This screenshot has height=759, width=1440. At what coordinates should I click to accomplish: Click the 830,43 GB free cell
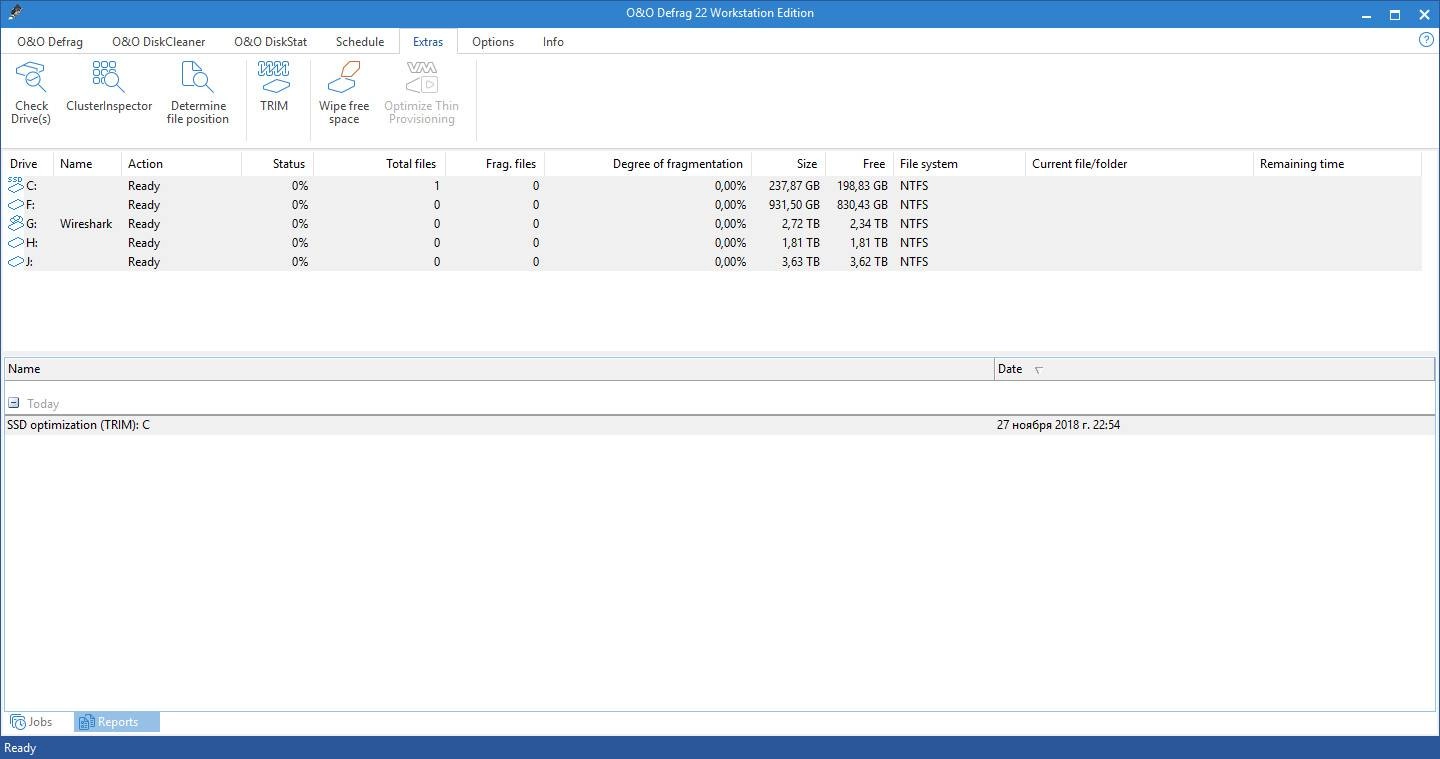(x=862, y=205)
